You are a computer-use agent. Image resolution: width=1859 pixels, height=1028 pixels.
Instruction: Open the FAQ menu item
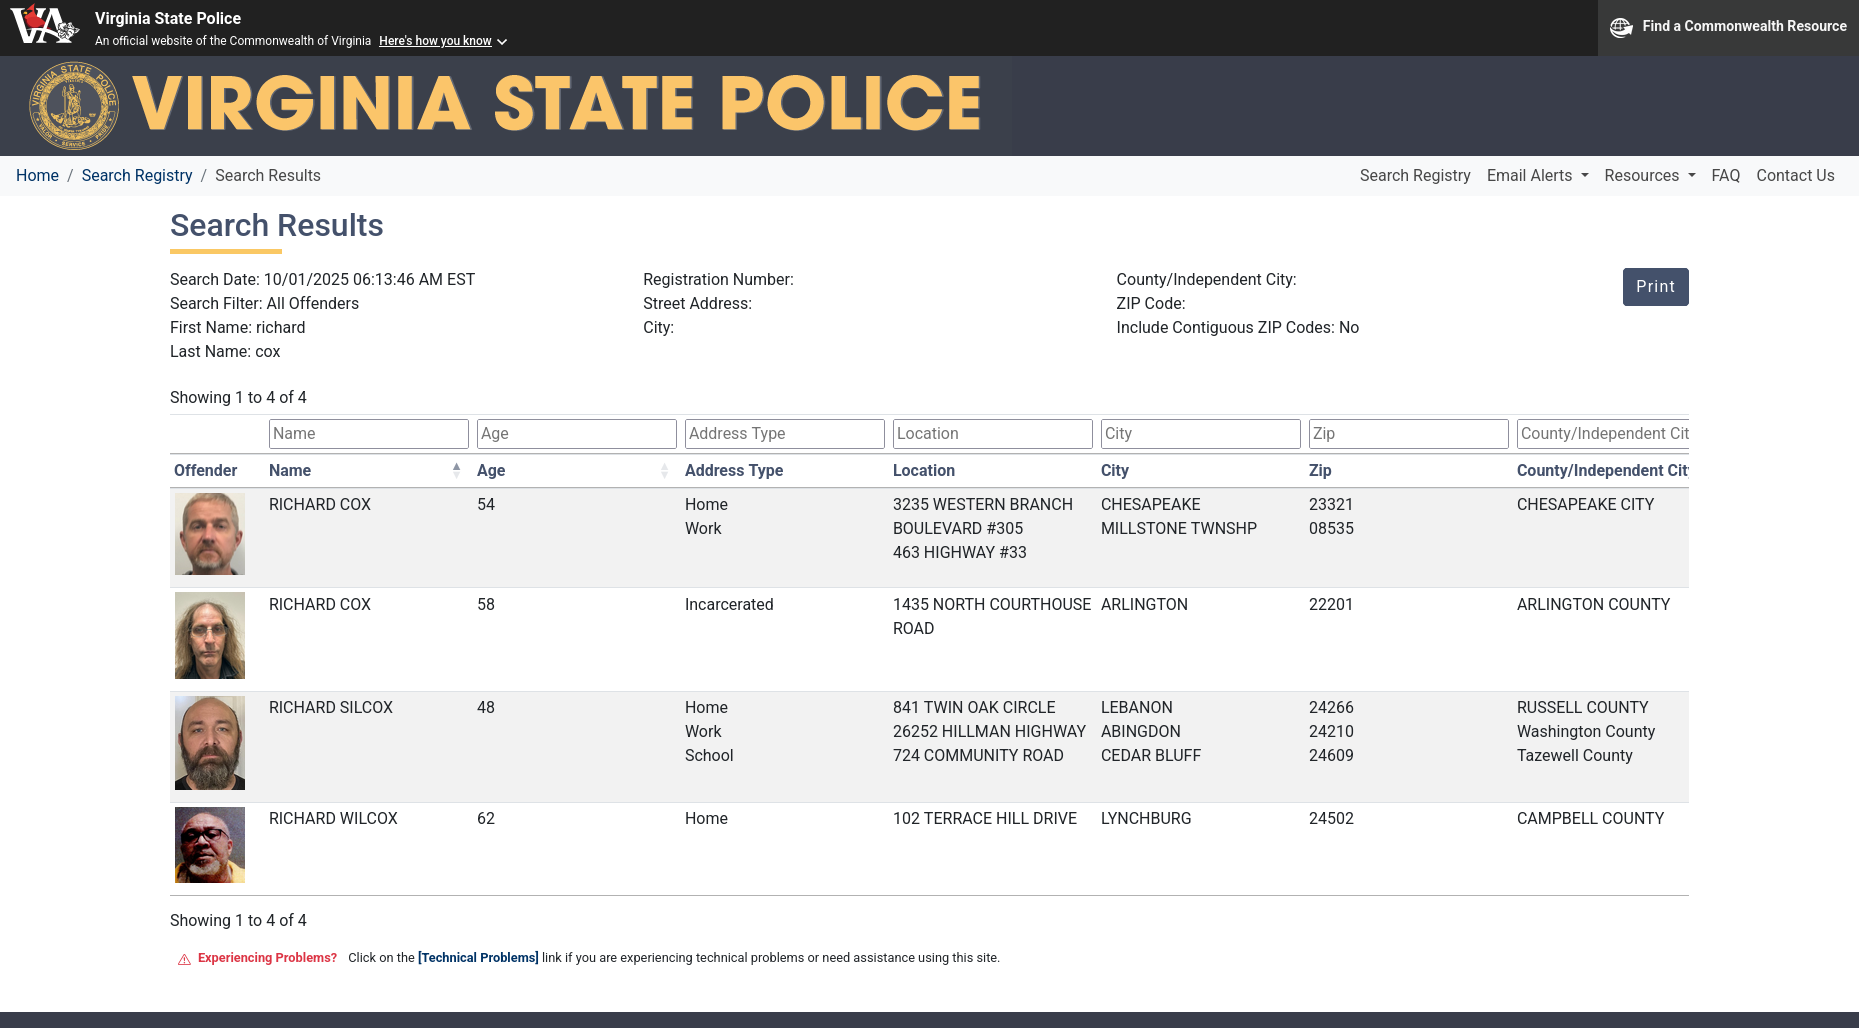coord(1725,175)
